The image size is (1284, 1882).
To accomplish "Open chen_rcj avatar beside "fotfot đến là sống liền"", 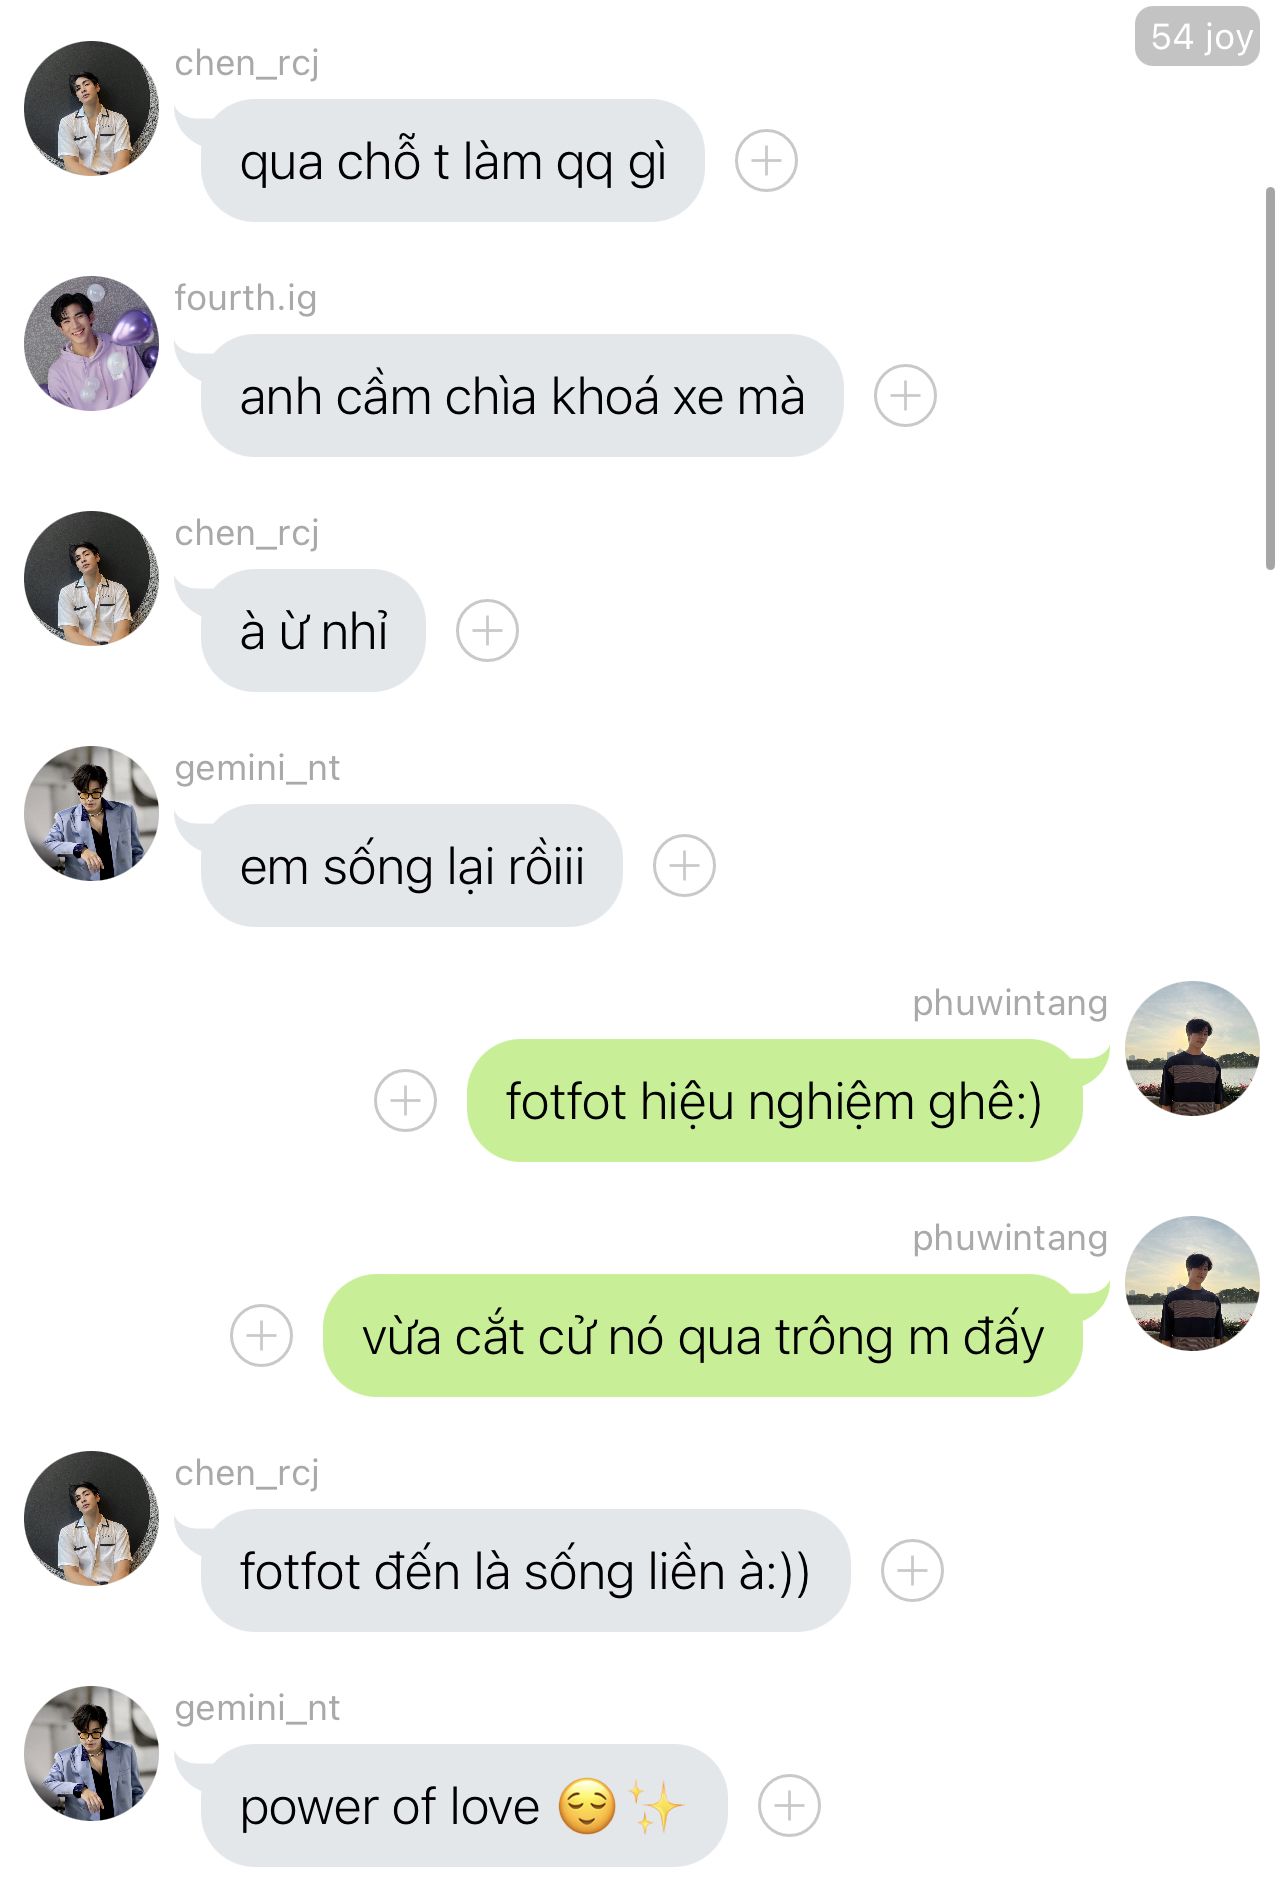I will click(91, 1518).
